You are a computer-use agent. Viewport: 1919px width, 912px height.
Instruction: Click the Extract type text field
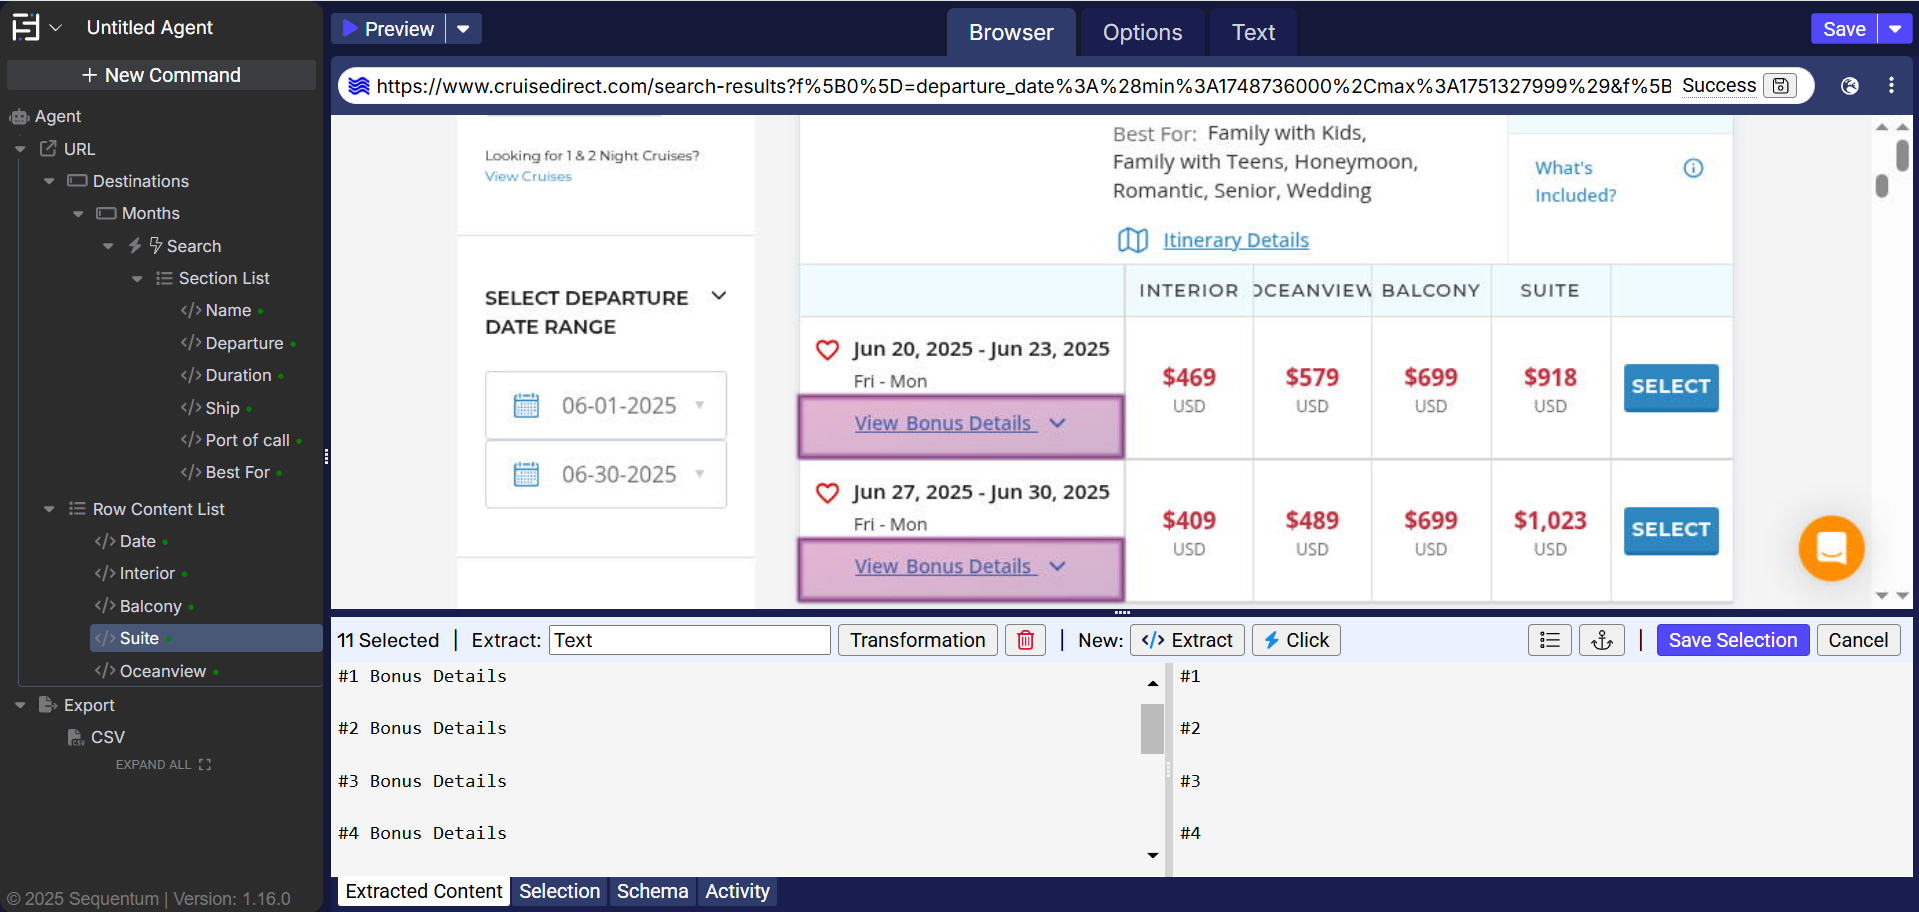click(x=689, y=640)
